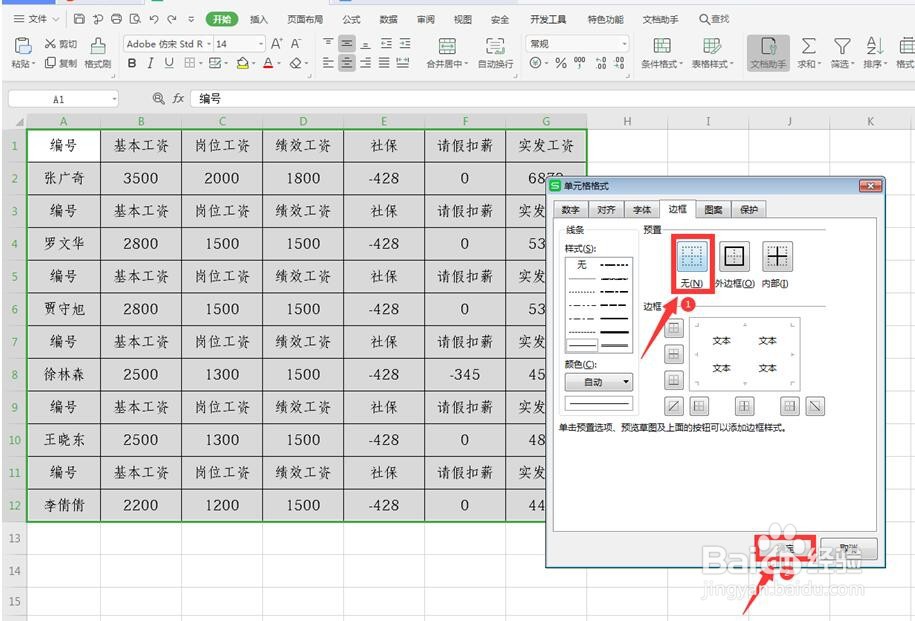The image size is (915, 621).
Task: Toggle italic text formatting
Action: click(x=151, y=63)
